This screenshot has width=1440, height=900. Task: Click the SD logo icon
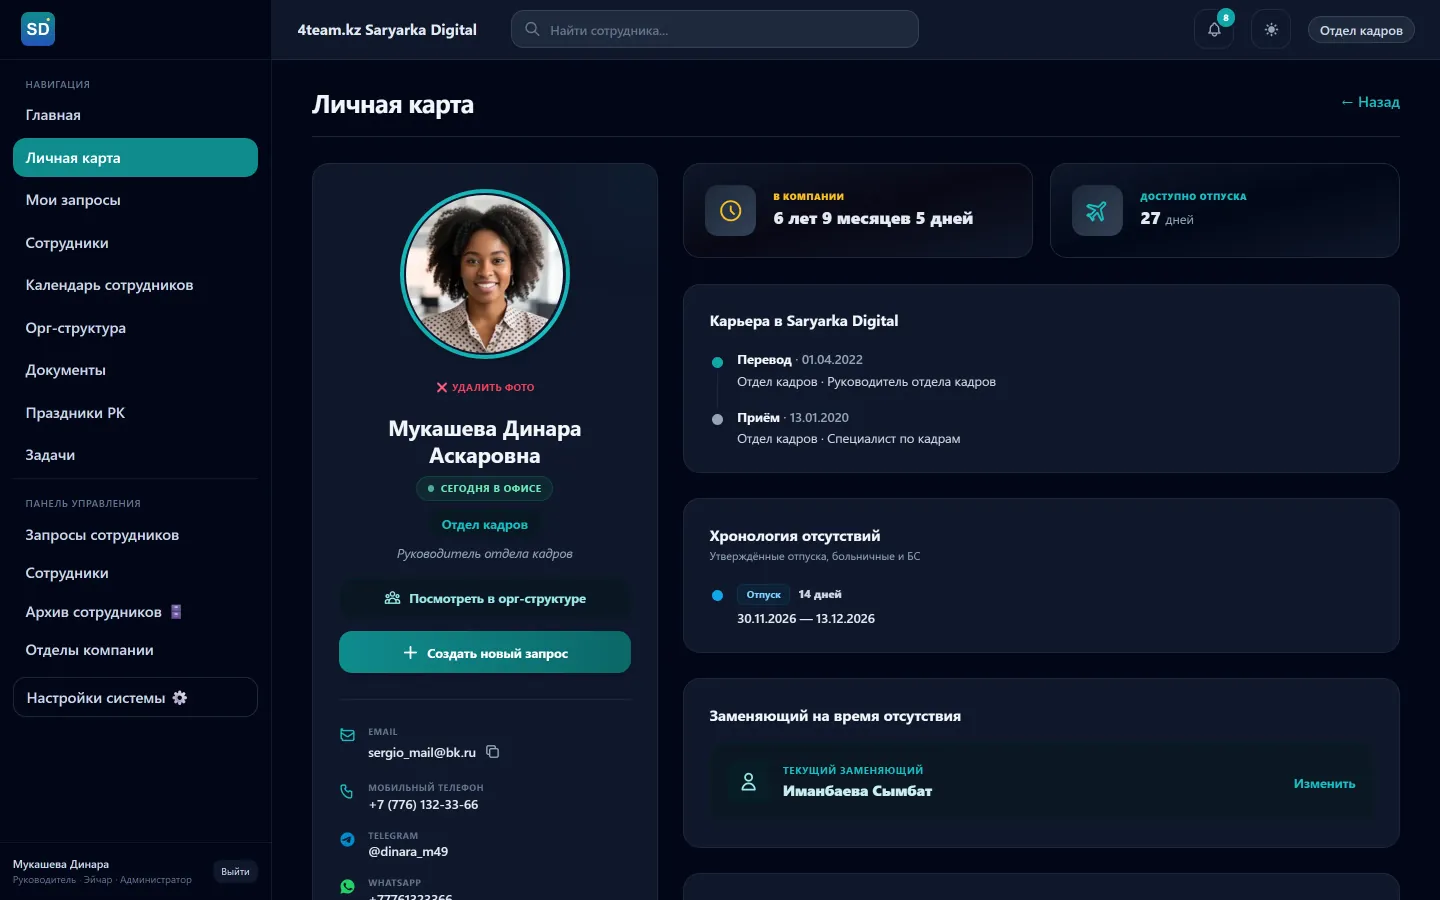[x=38, y=29]
